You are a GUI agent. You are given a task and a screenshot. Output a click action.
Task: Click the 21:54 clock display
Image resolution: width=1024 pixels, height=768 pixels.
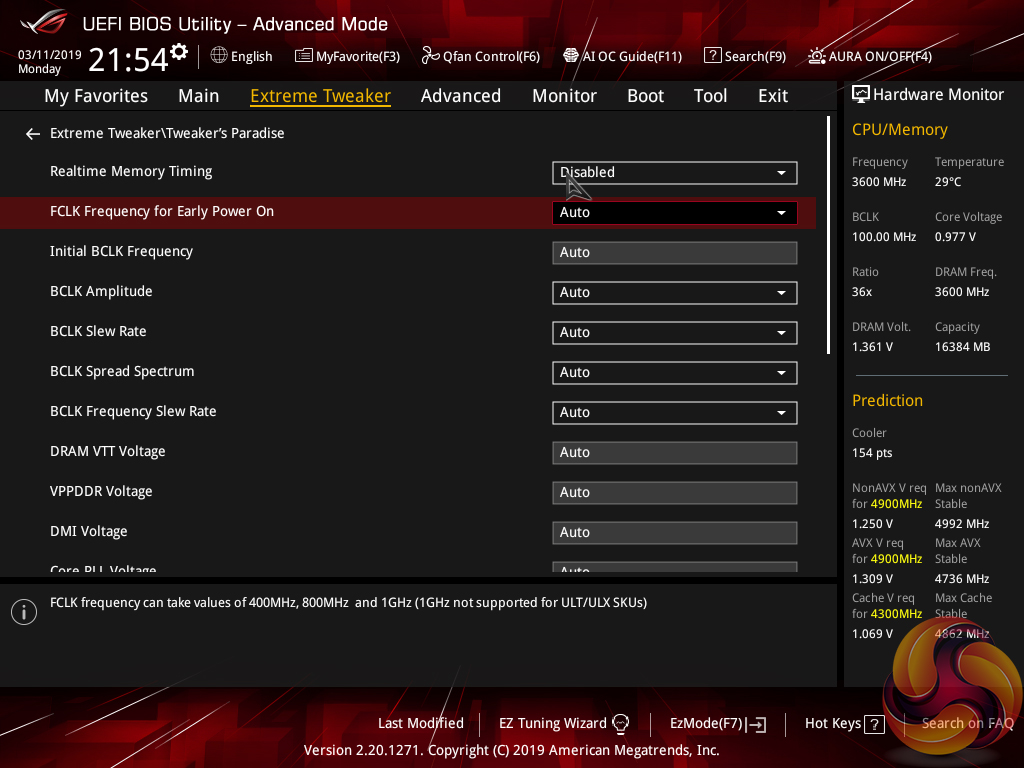click(x=129, y=59)
